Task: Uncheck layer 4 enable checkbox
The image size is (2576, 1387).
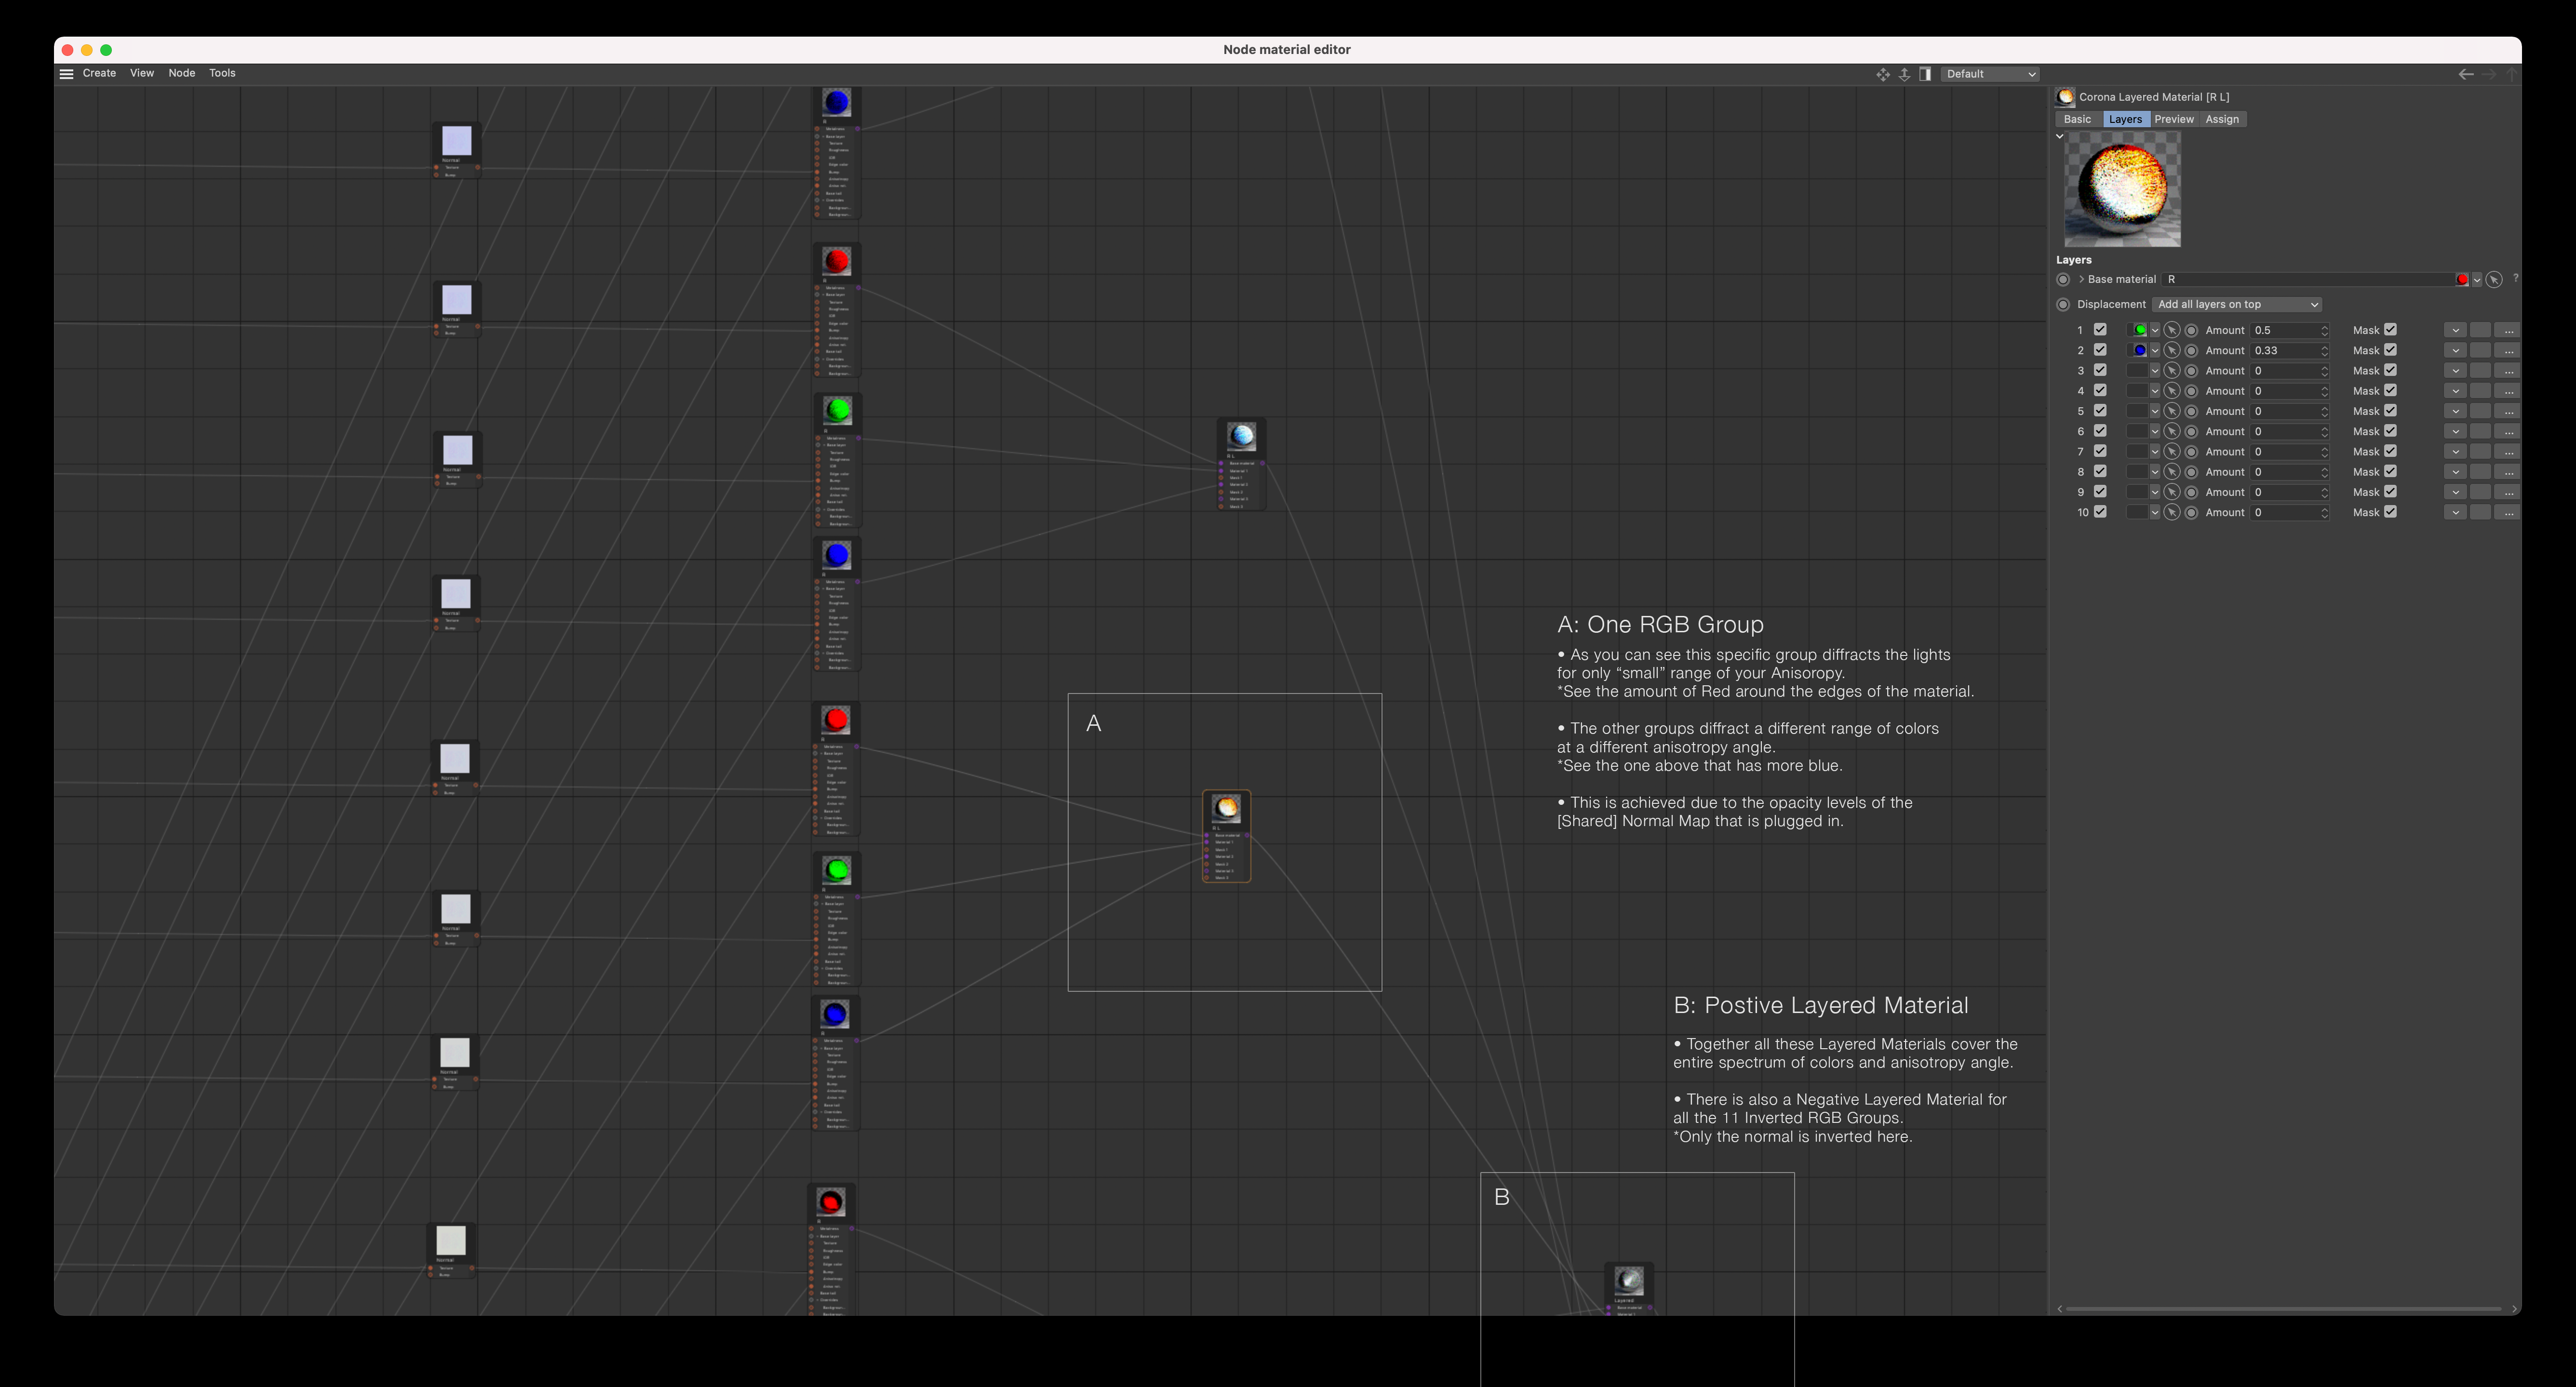Action: pyautogui.click(x=2100, y=390)
